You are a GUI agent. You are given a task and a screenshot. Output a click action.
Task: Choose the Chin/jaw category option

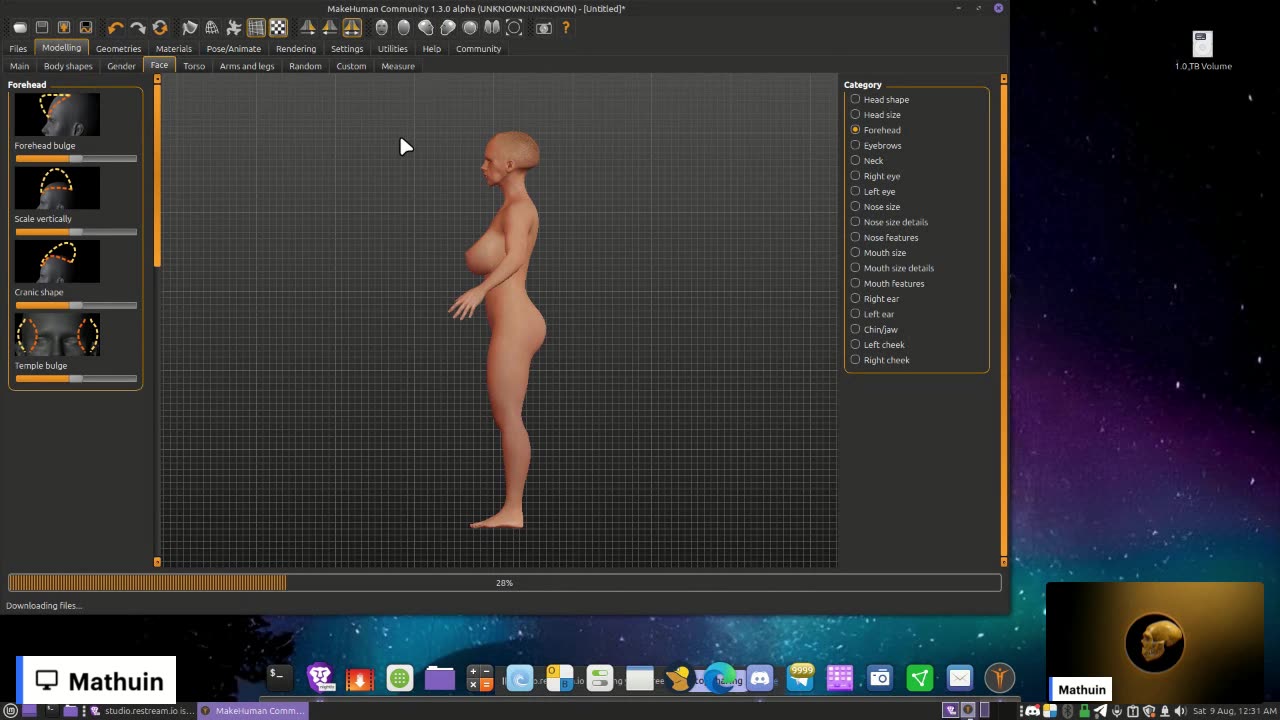click(x=855, y=329)
